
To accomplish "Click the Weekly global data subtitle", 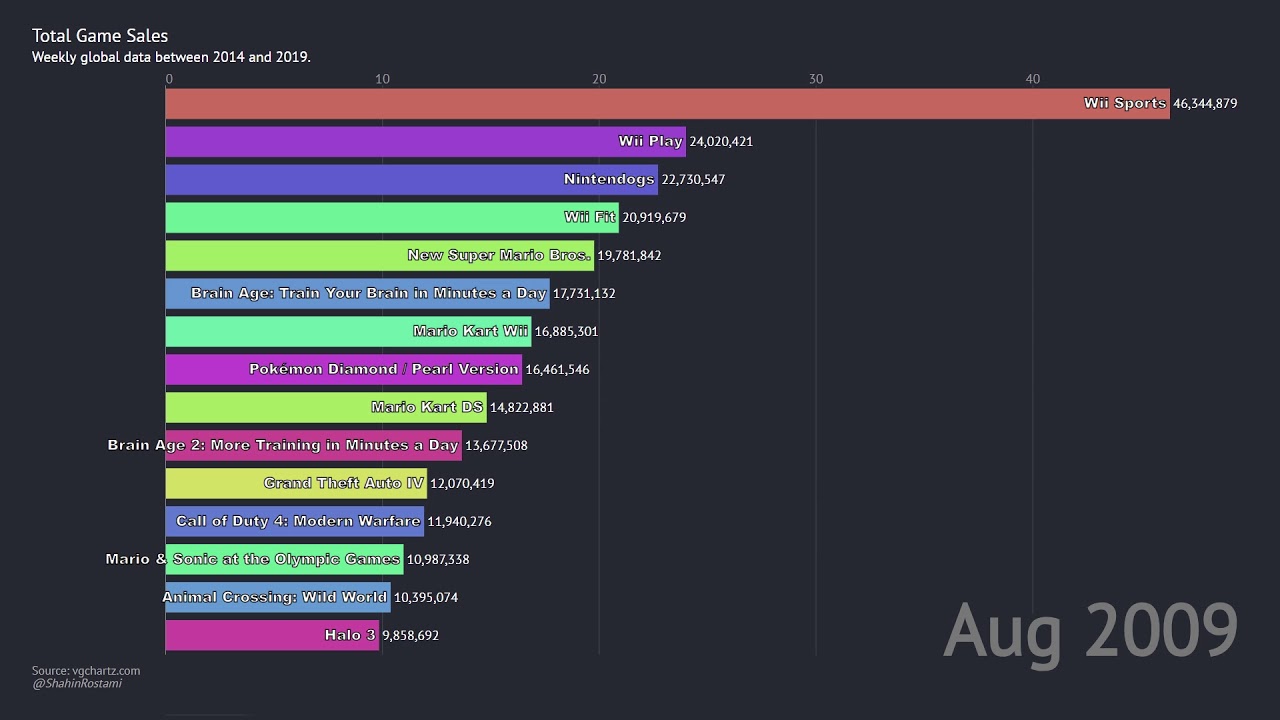I will [x=171, y=57].
